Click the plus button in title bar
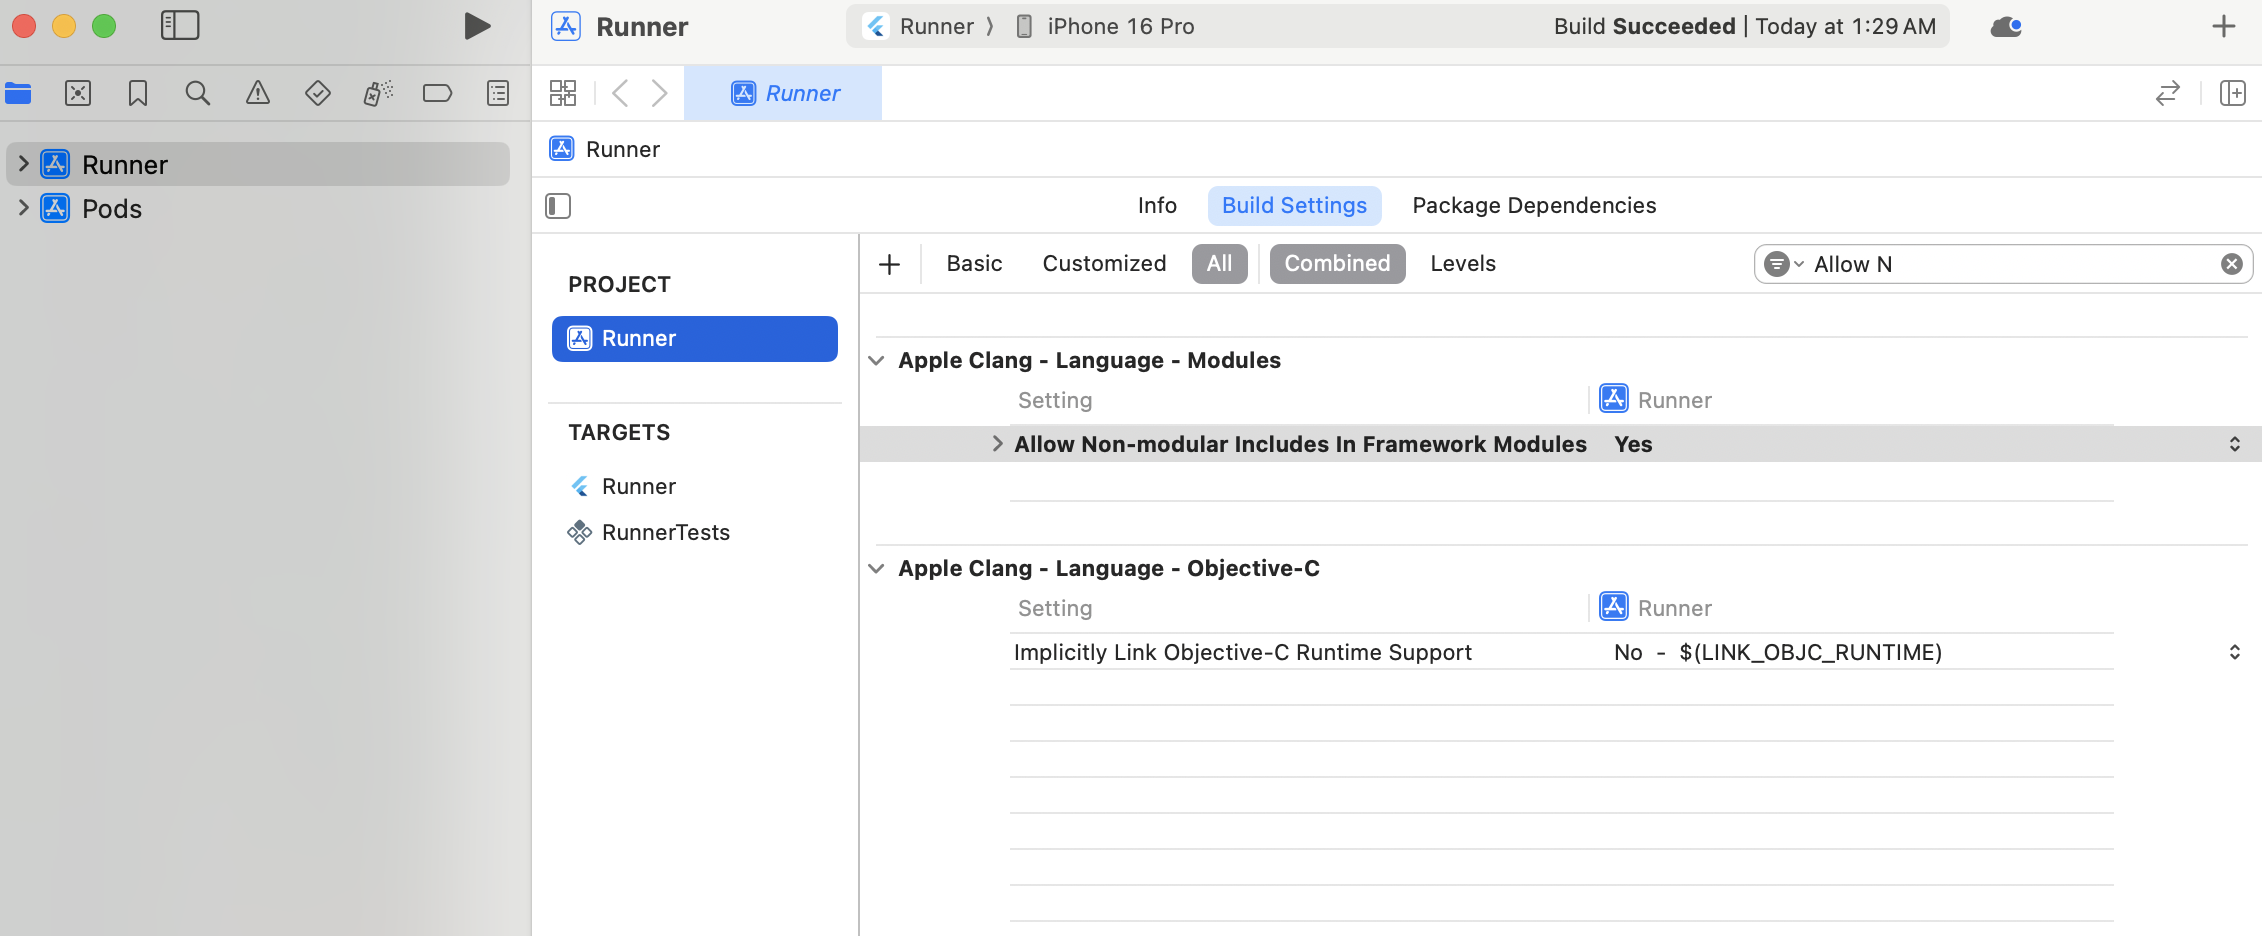 (x=2223, y=26)
